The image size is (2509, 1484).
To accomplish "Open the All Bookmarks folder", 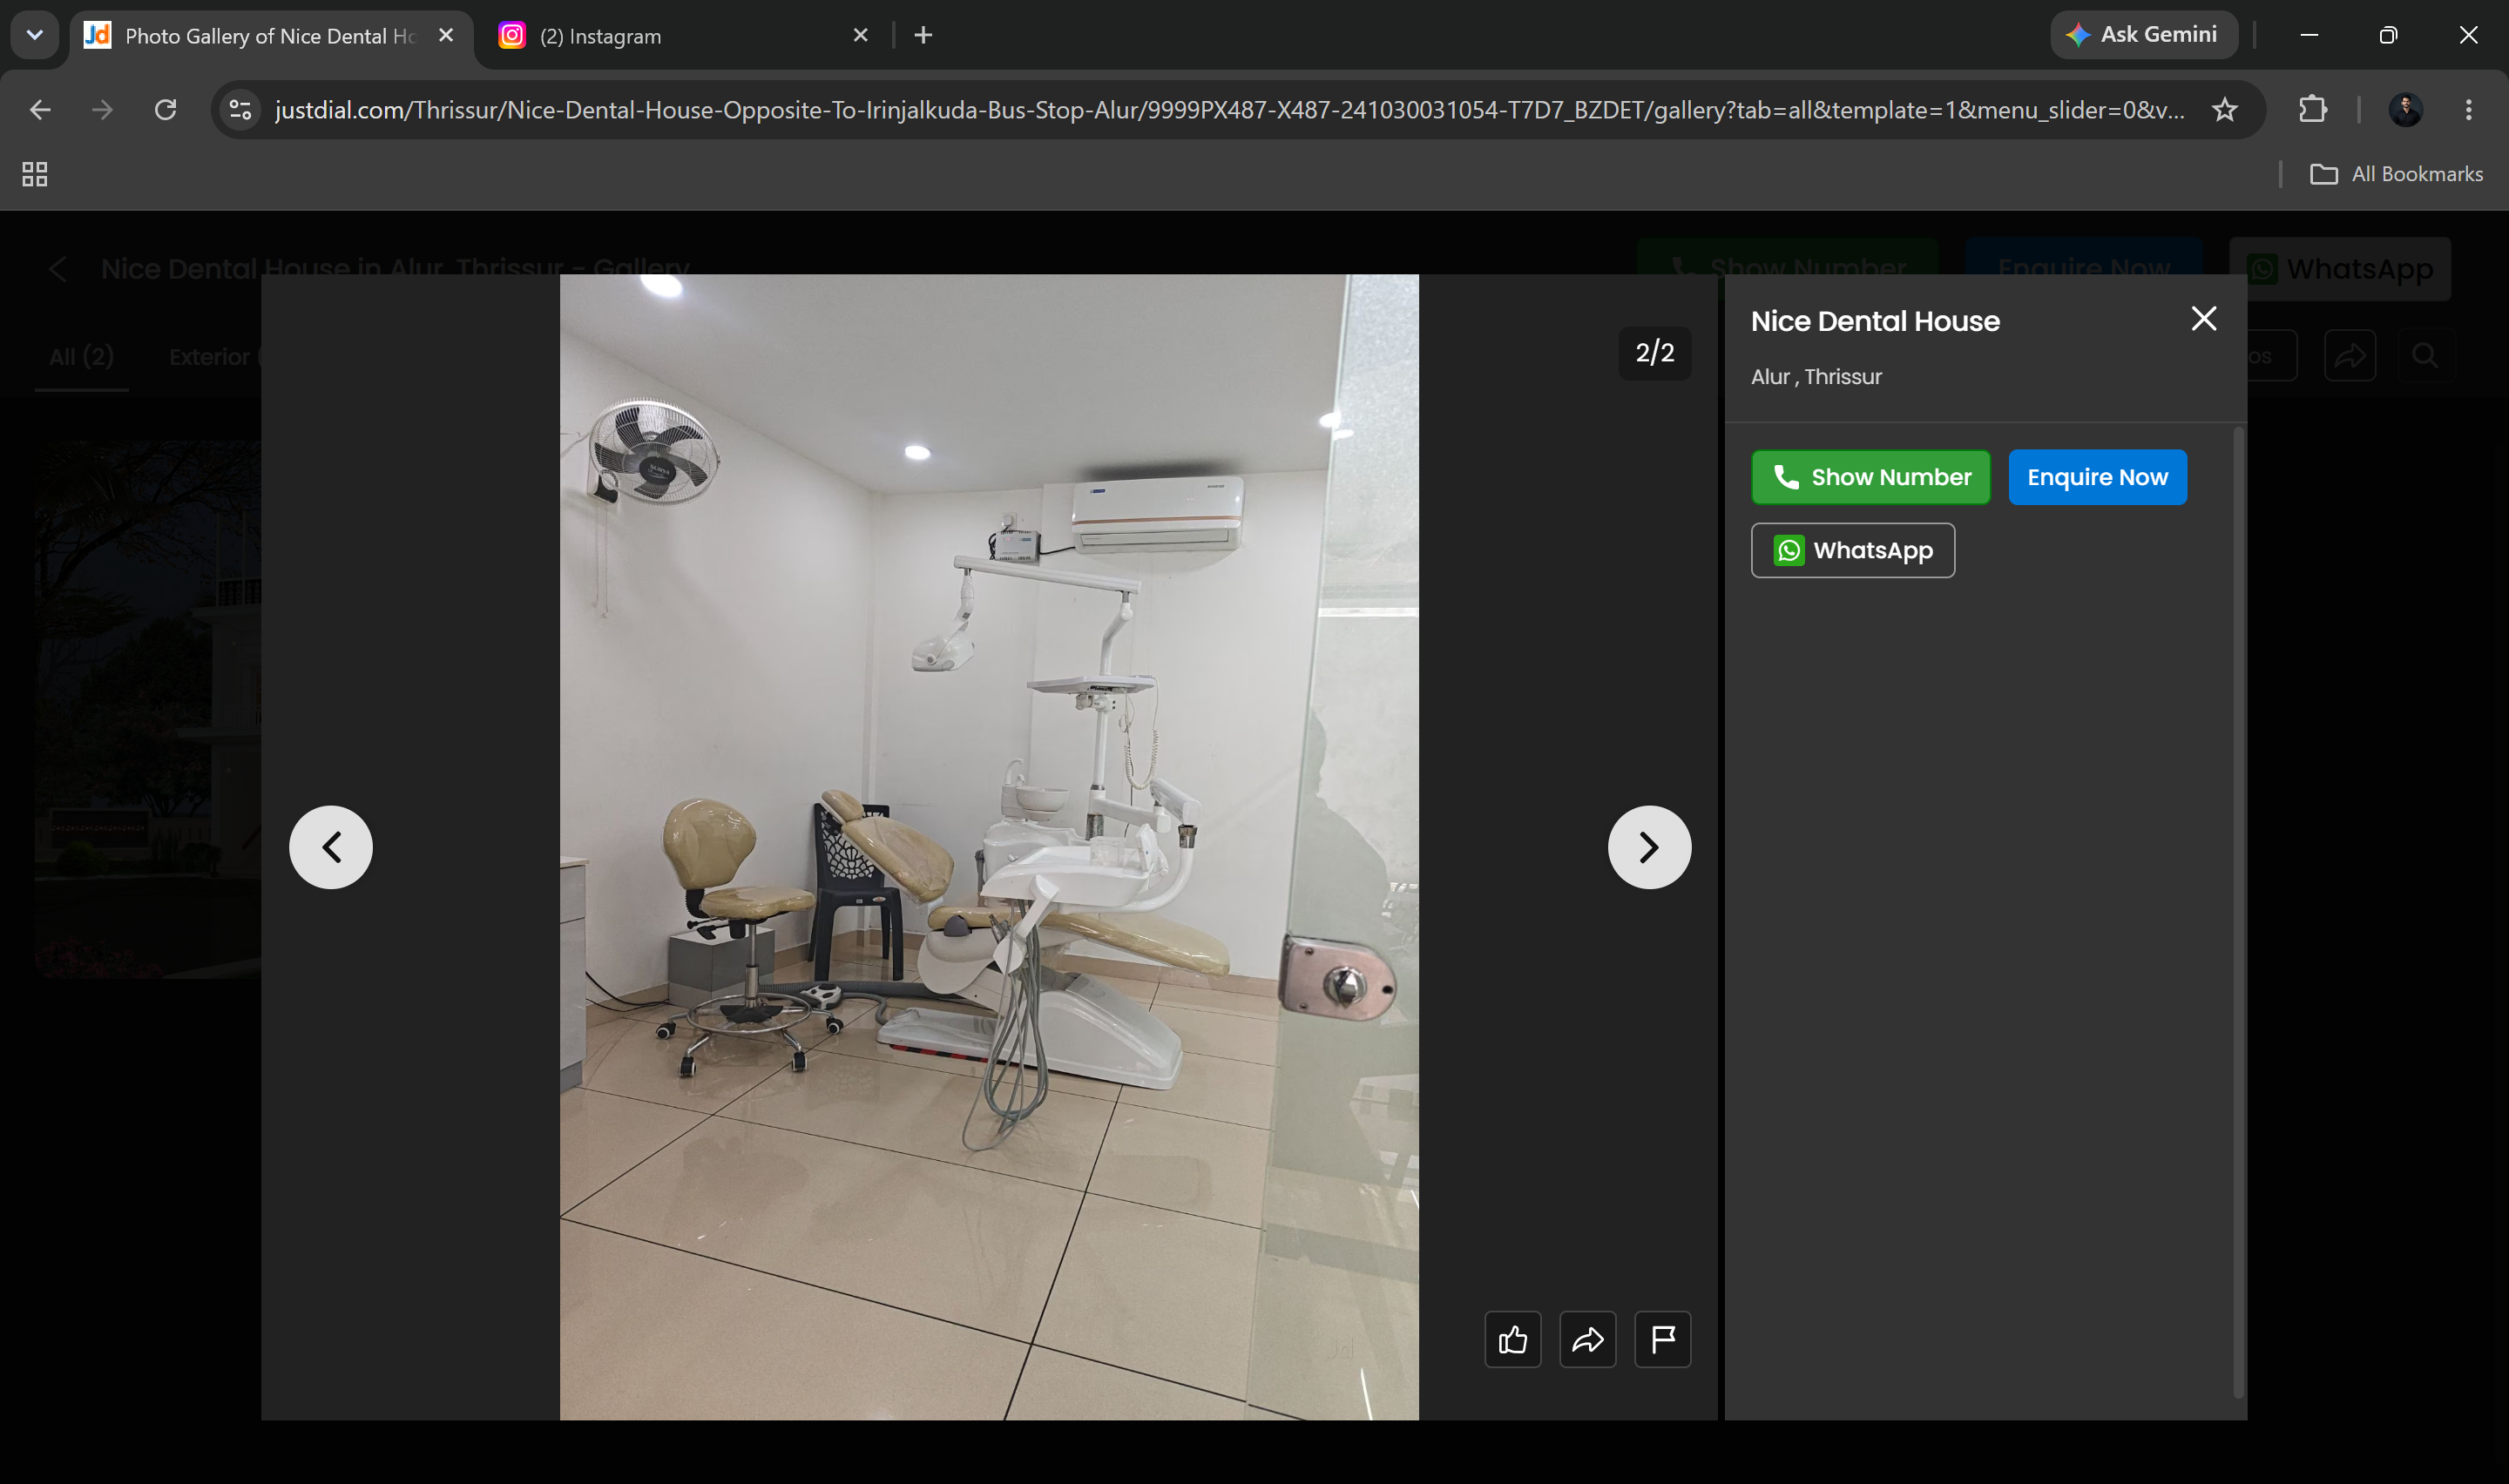I will click(2396, 174).
